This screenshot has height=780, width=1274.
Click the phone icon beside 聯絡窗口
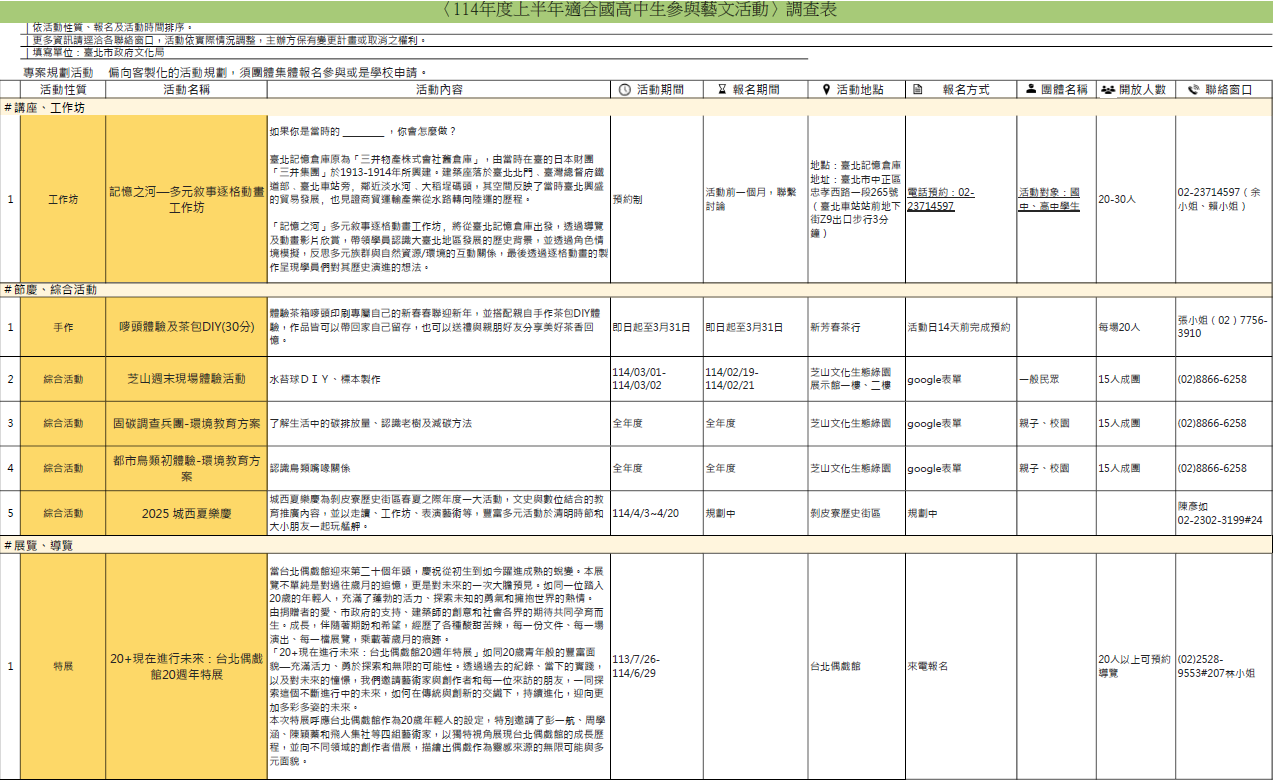1193,89
